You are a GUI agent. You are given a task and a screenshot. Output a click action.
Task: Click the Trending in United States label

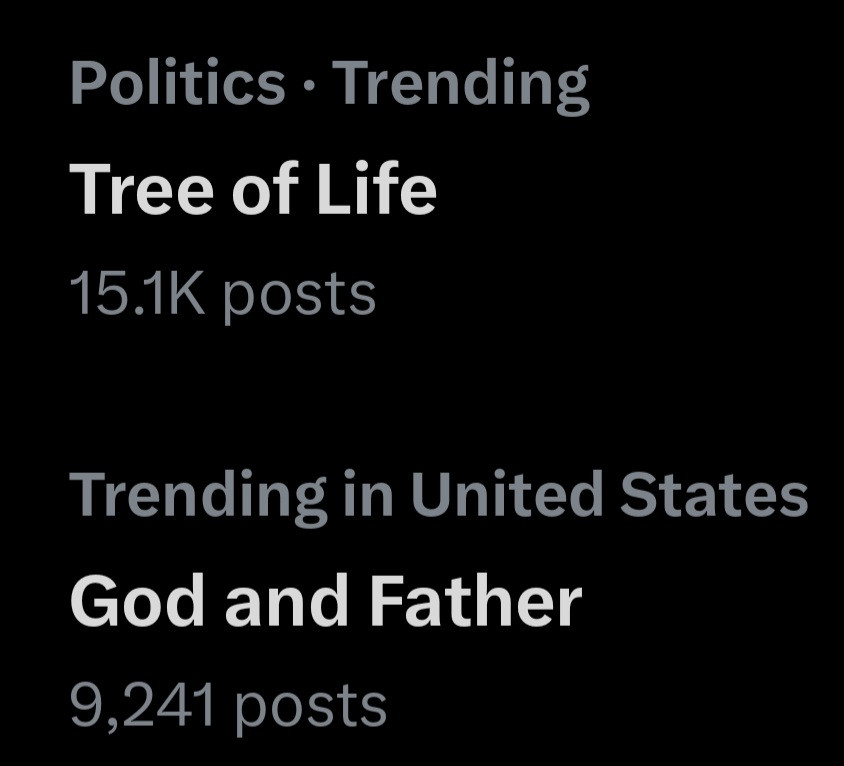click(438, 494)
